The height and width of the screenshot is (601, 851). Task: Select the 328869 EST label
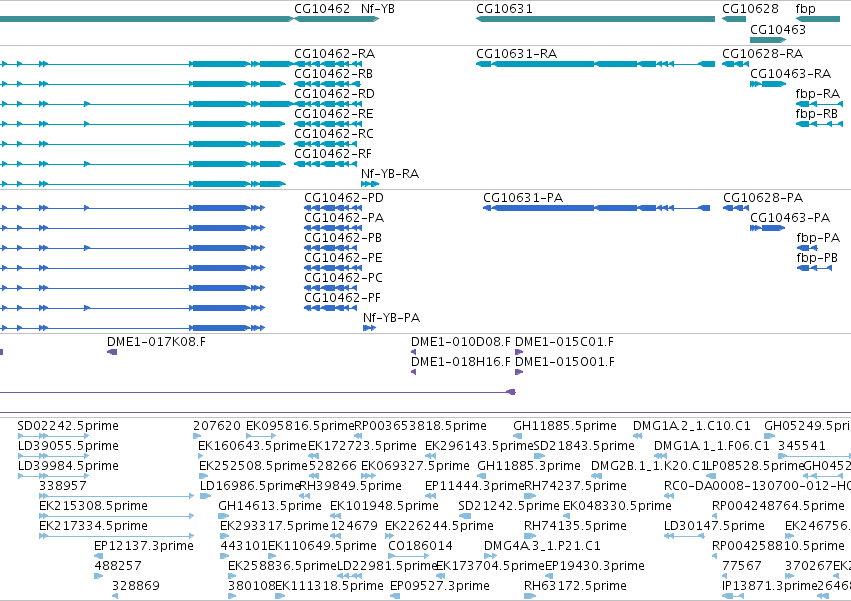136,586
